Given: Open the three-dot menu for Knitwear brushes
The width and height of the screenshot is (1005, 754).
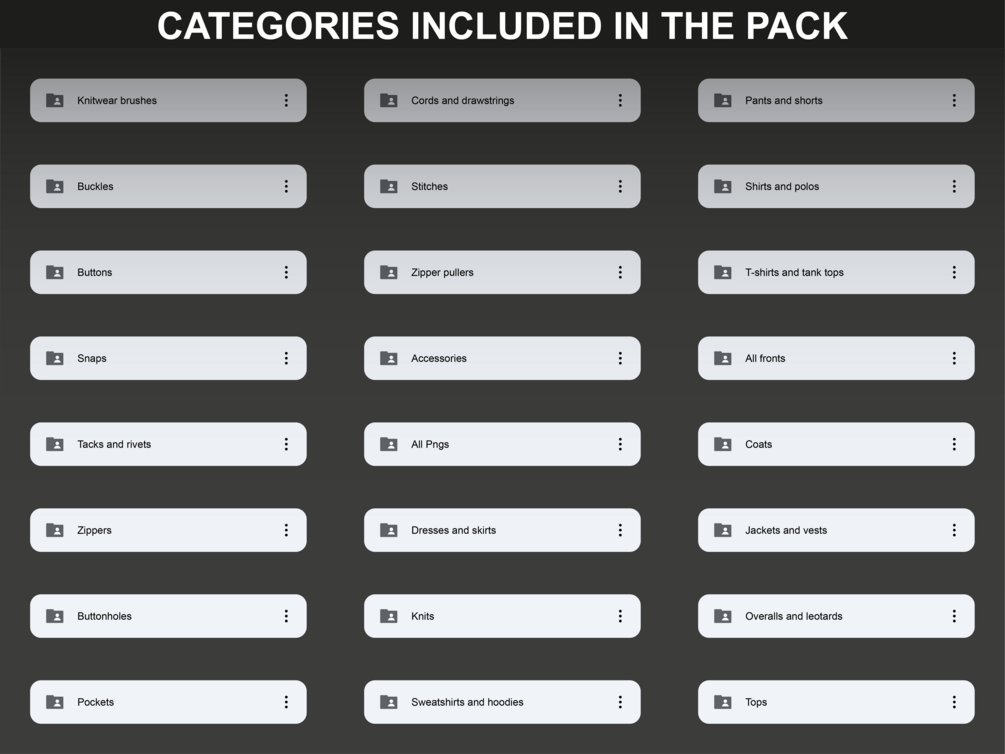Looking at the screenshot, I should 286,100.
